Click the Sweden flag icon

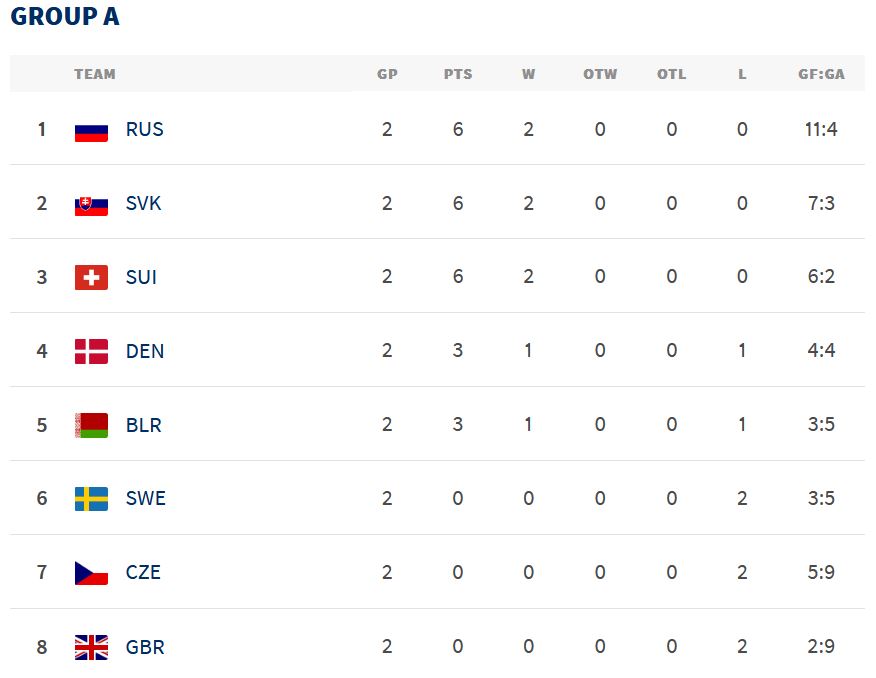(91, 499)
